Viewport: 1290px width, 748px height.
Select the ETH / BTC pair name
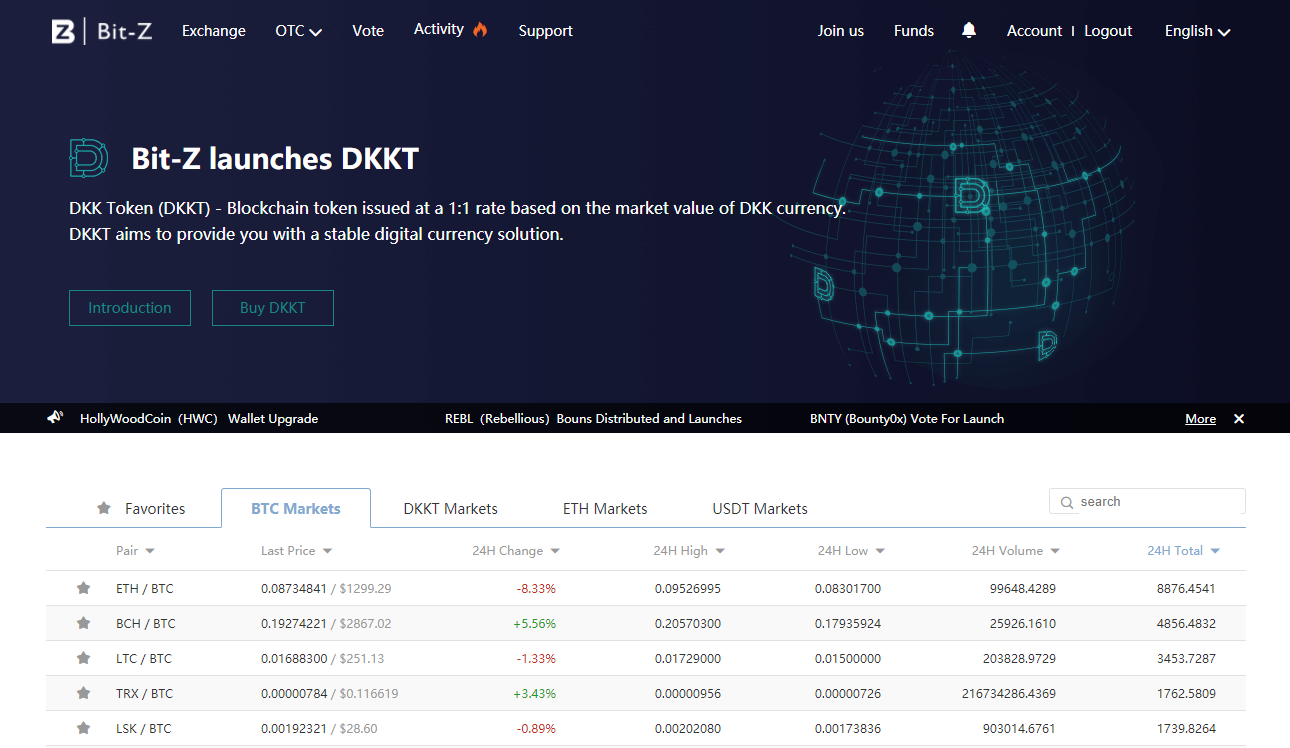tap(145, 588)
